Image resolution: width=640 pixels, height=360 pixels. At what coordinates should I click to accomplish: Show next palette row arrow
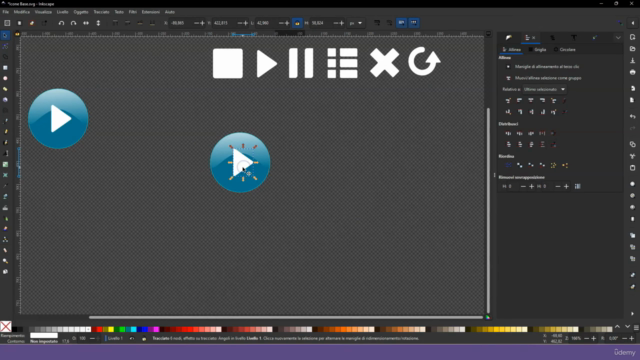(627, 327)
